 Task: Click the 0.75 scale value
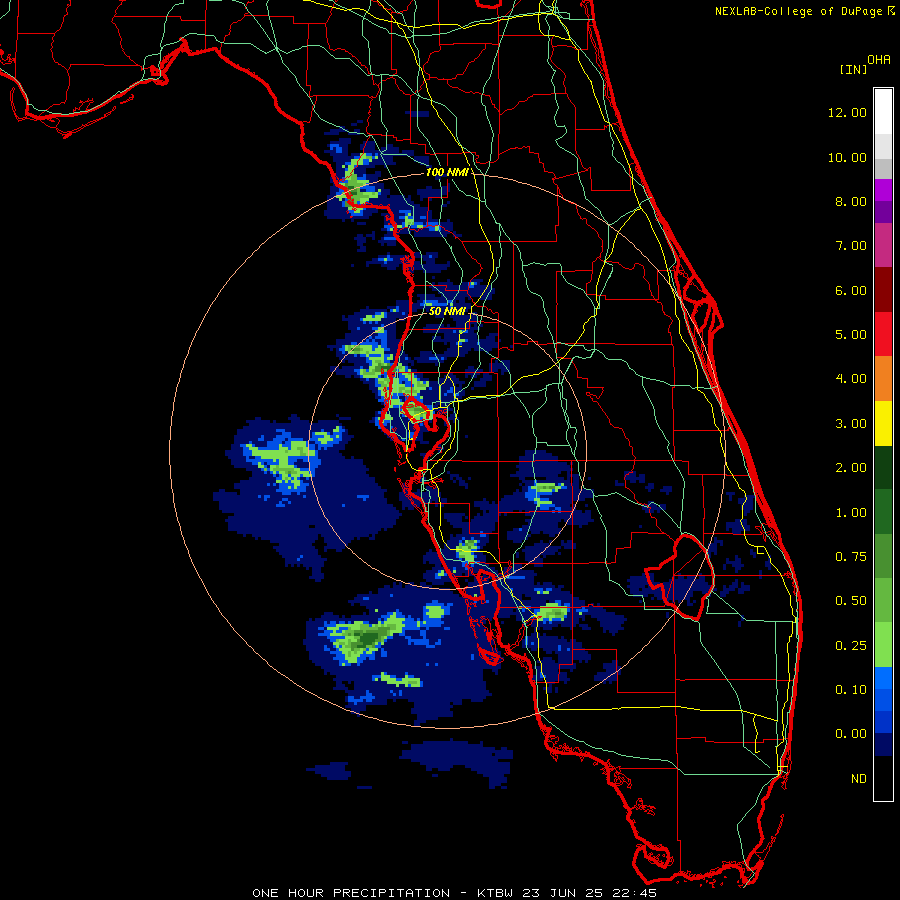[851, 557]
